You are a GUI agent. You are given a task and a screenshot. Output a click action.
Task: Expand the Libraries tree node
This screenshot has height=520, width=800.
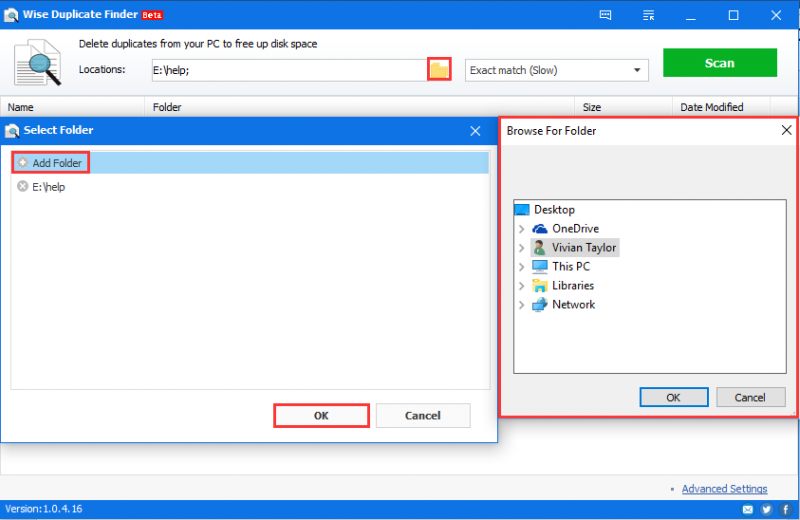521,286
